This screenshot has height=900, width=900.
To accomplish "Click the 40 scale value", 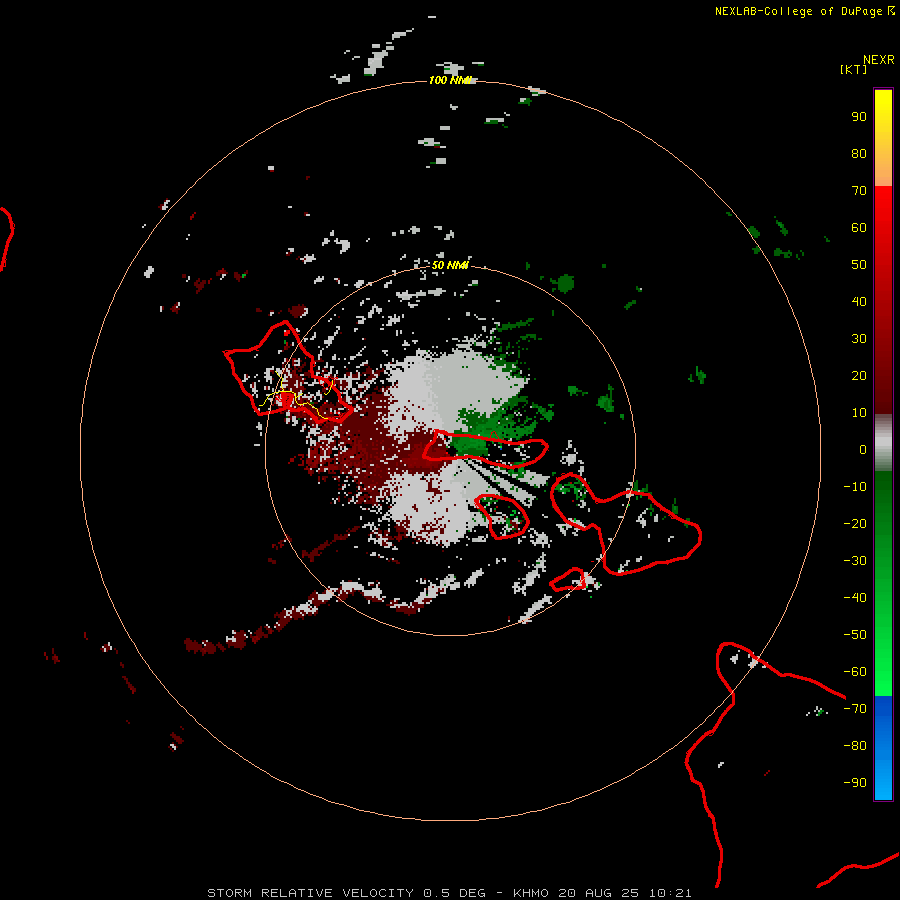I will [x=859, y=301].
